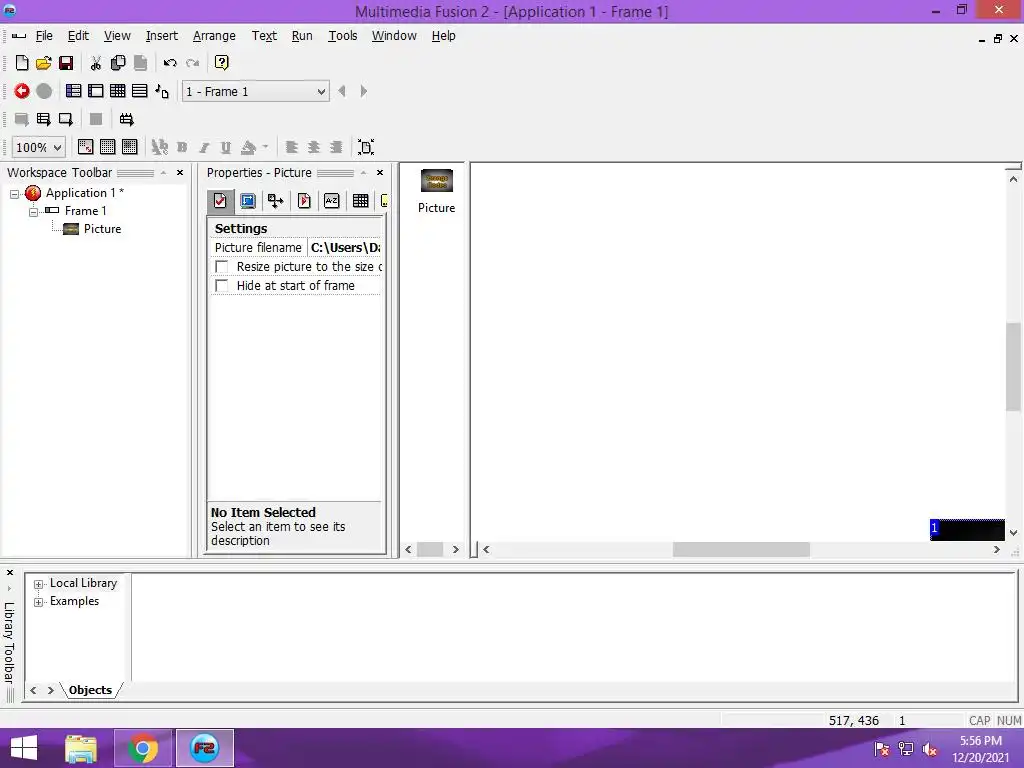The width and height of the screenshot is (1024, 768).
Task: Open the frame selector dropdown
Action: click(x=321, y=91)
